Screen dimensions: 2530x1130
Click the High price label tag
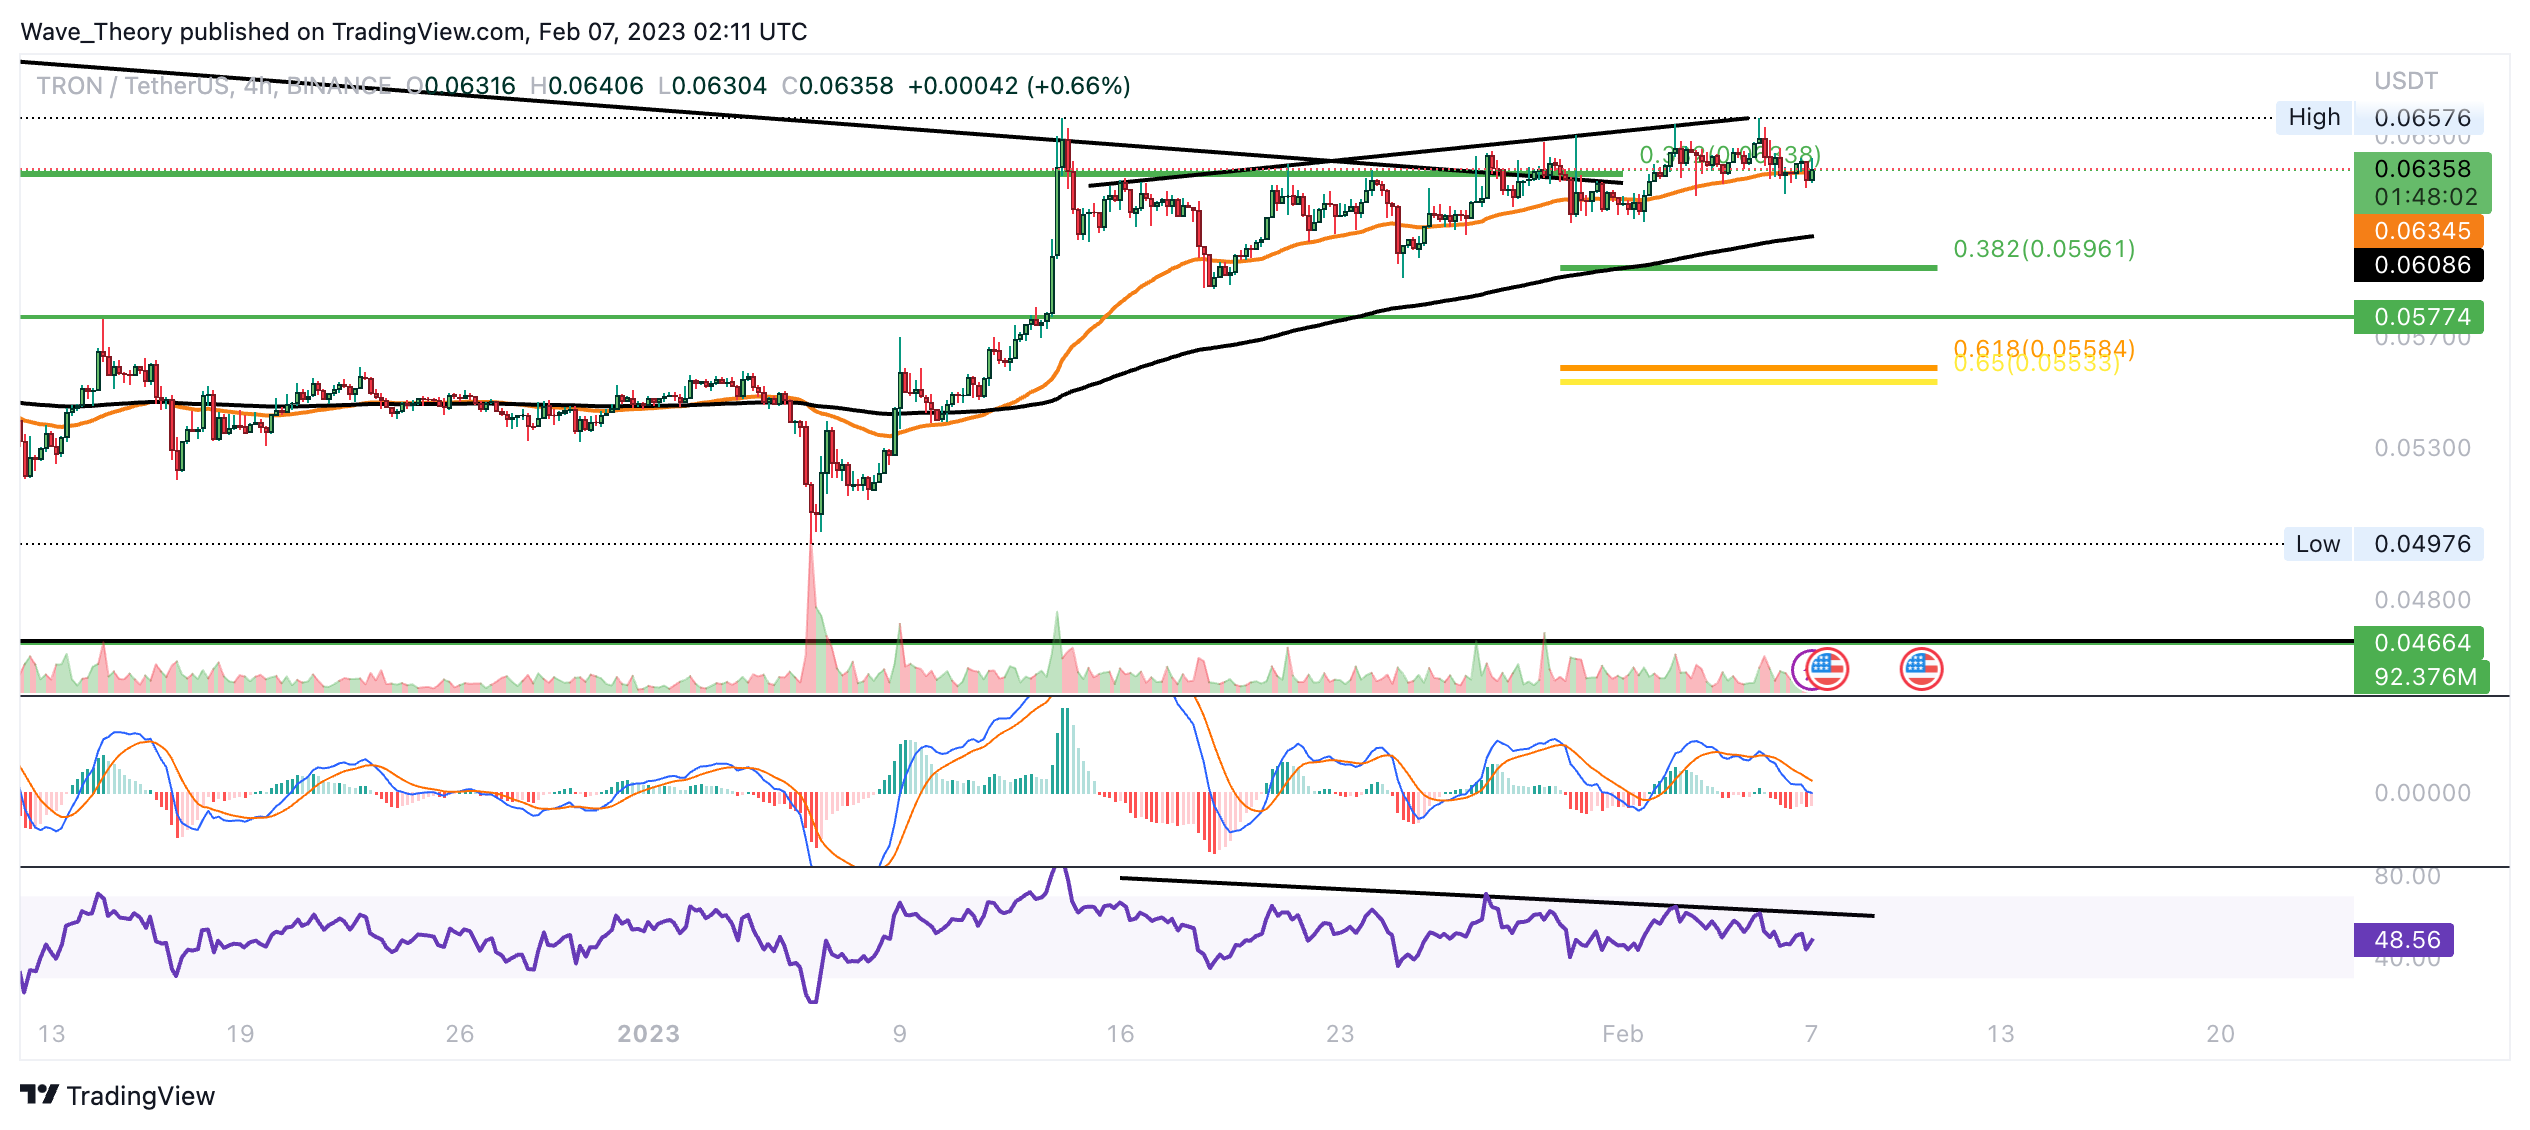pos(2313,117)
